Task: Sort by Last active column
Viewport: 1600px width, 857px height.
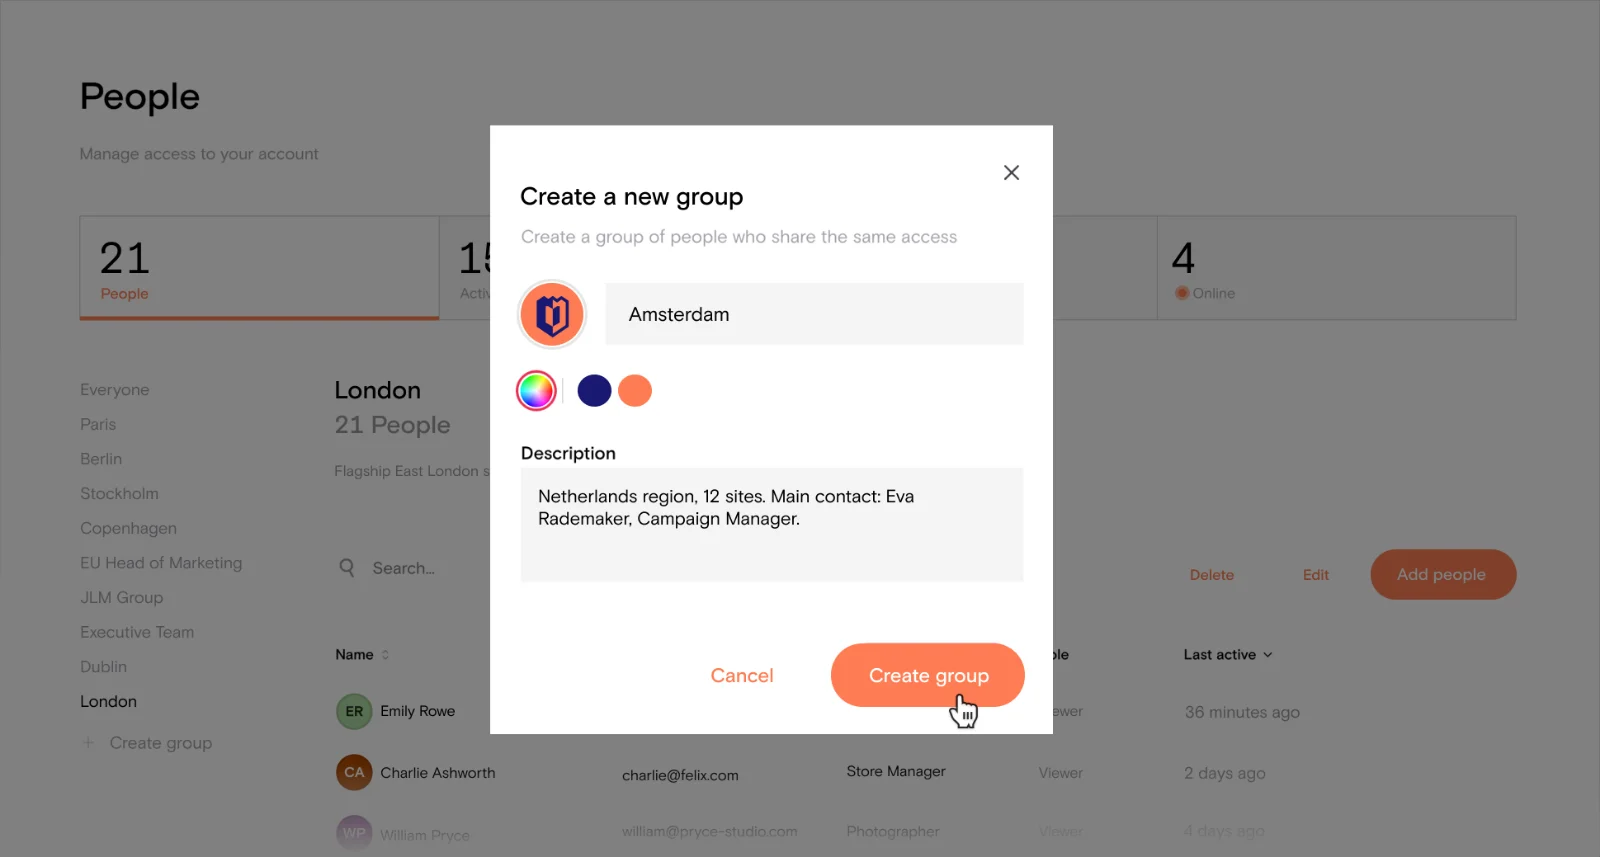Action: (1228, 655)
